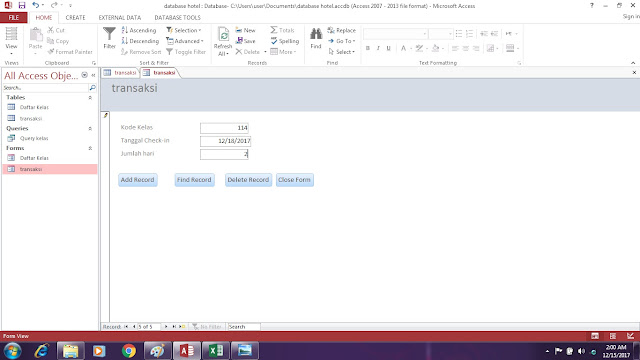Open the FILE tab
Screen dimensions: 640x360
[x=14, y=18]
